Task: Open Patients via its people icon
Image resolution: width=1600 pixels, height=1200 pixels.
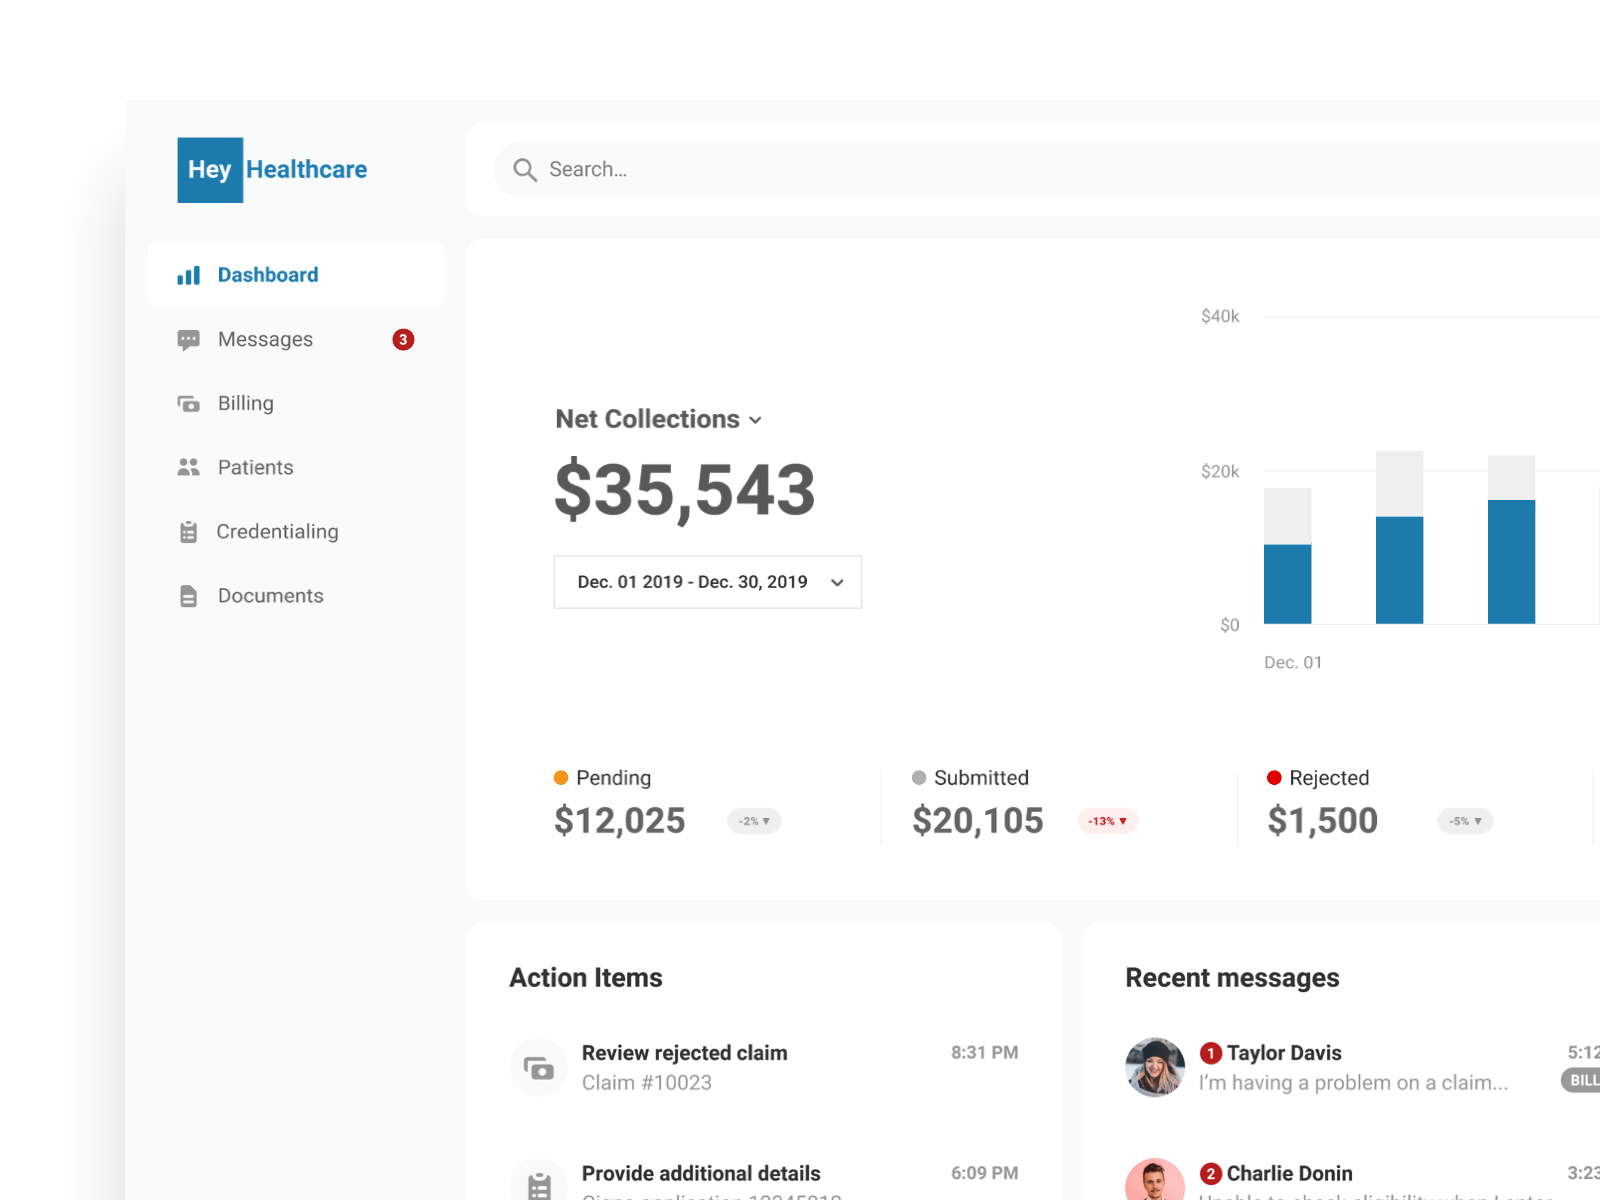Action: (x=189, y=467)
